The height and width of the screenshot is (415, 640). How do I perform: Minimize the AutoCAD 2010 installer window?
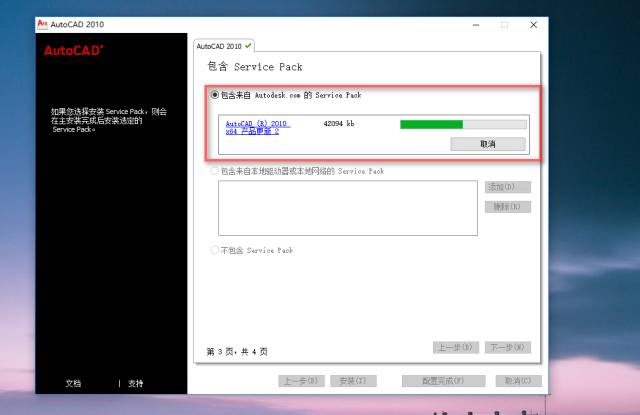476,25
